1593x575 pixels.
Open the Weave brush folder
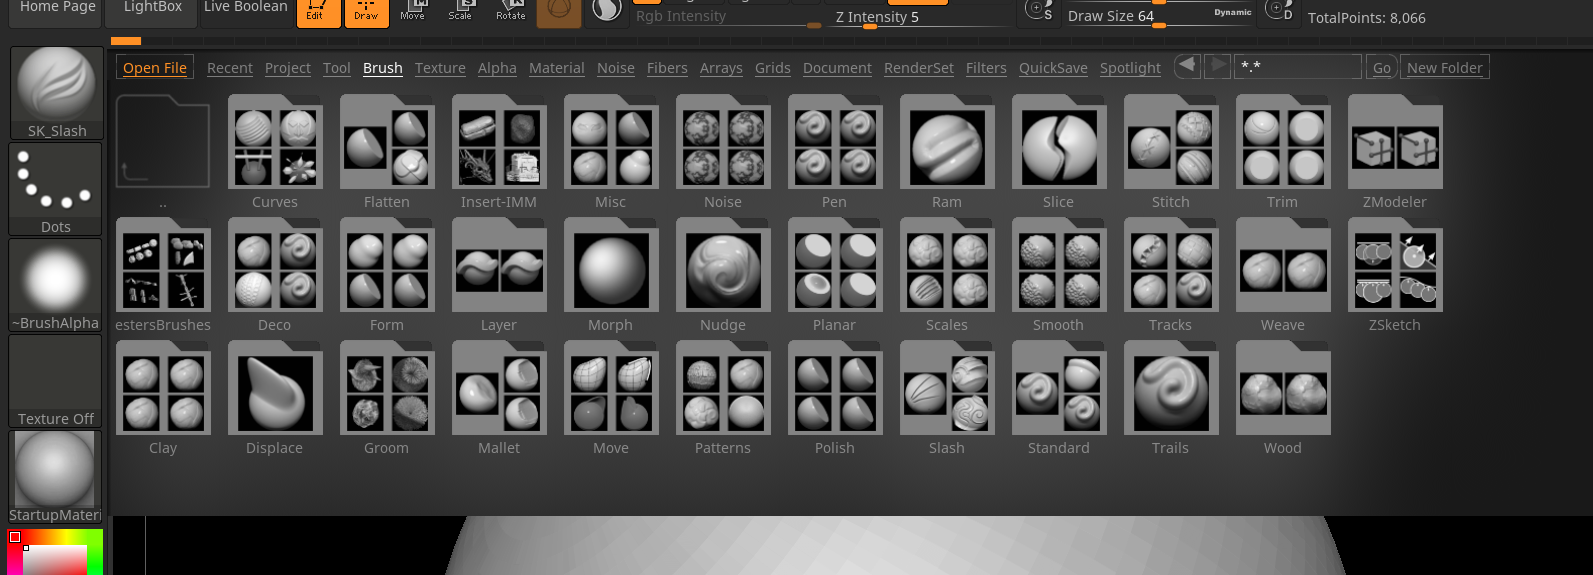(x=1283, y=266)
